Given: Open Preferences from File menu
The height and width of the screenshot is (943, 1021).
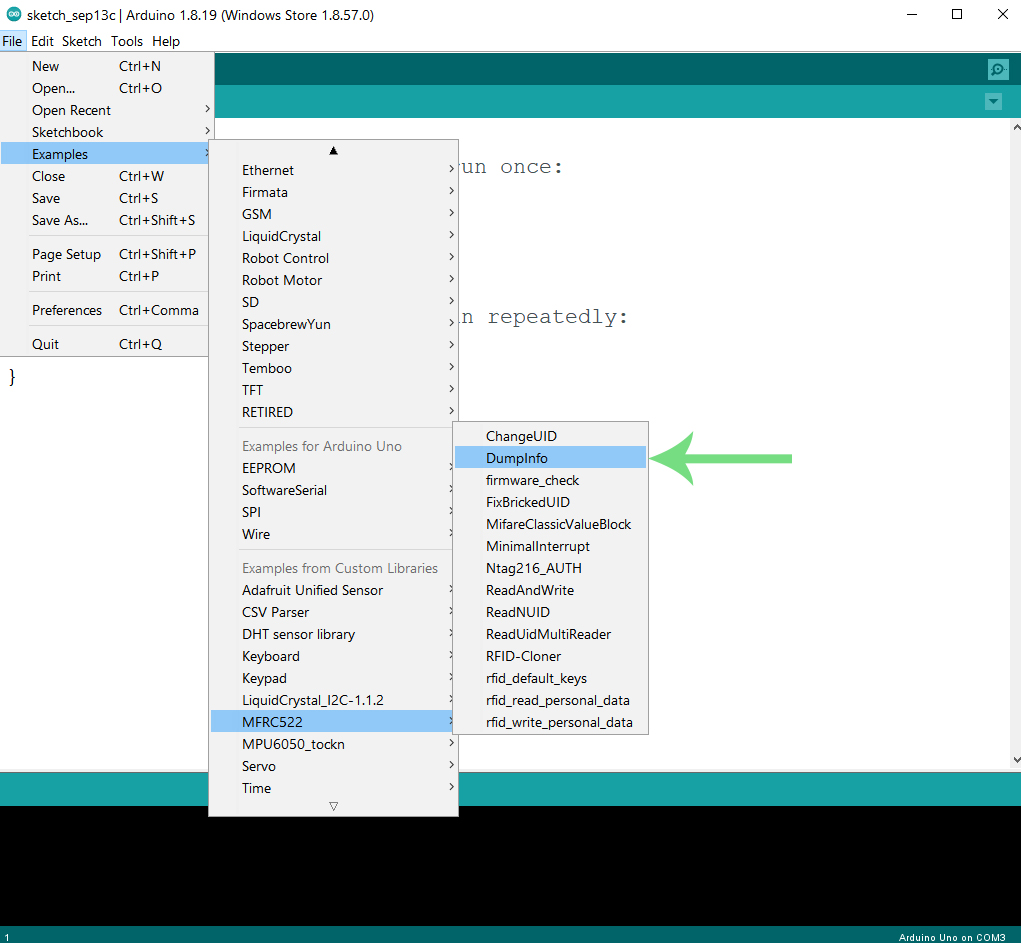Looking at the screenshot, I should (x=104, y=311).
